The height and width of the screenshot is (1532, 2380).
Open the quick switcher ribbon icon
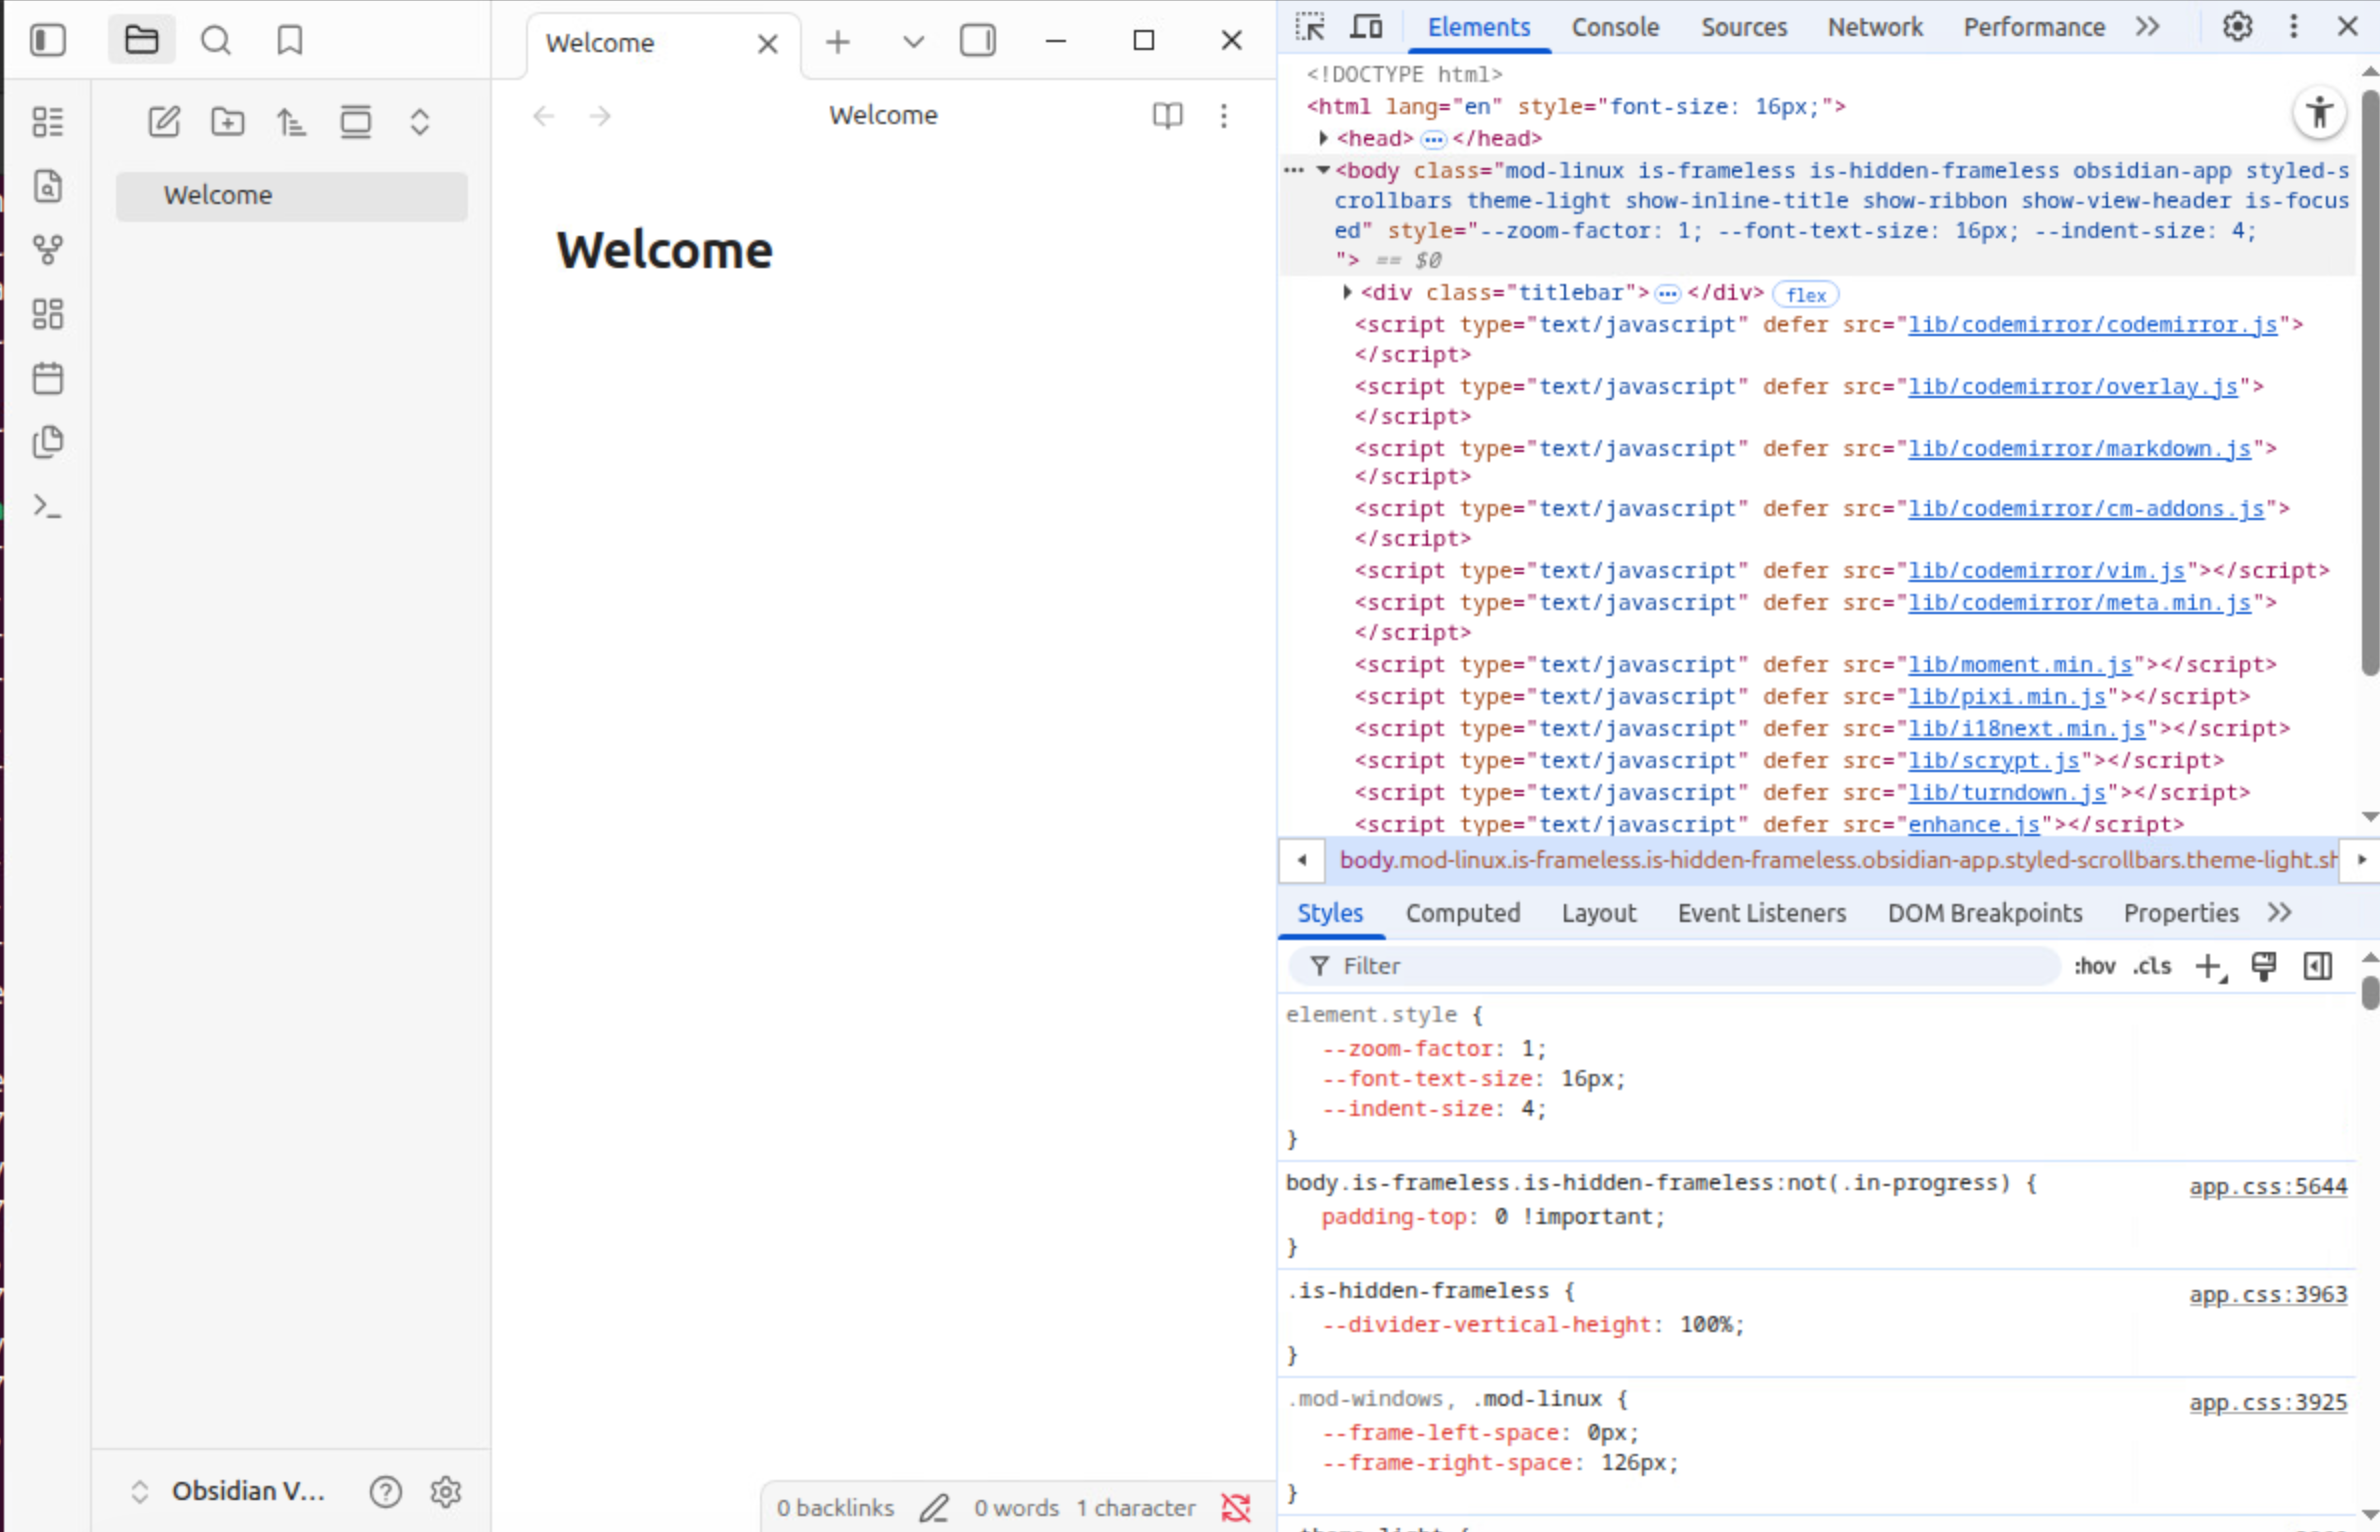point(47,186)
